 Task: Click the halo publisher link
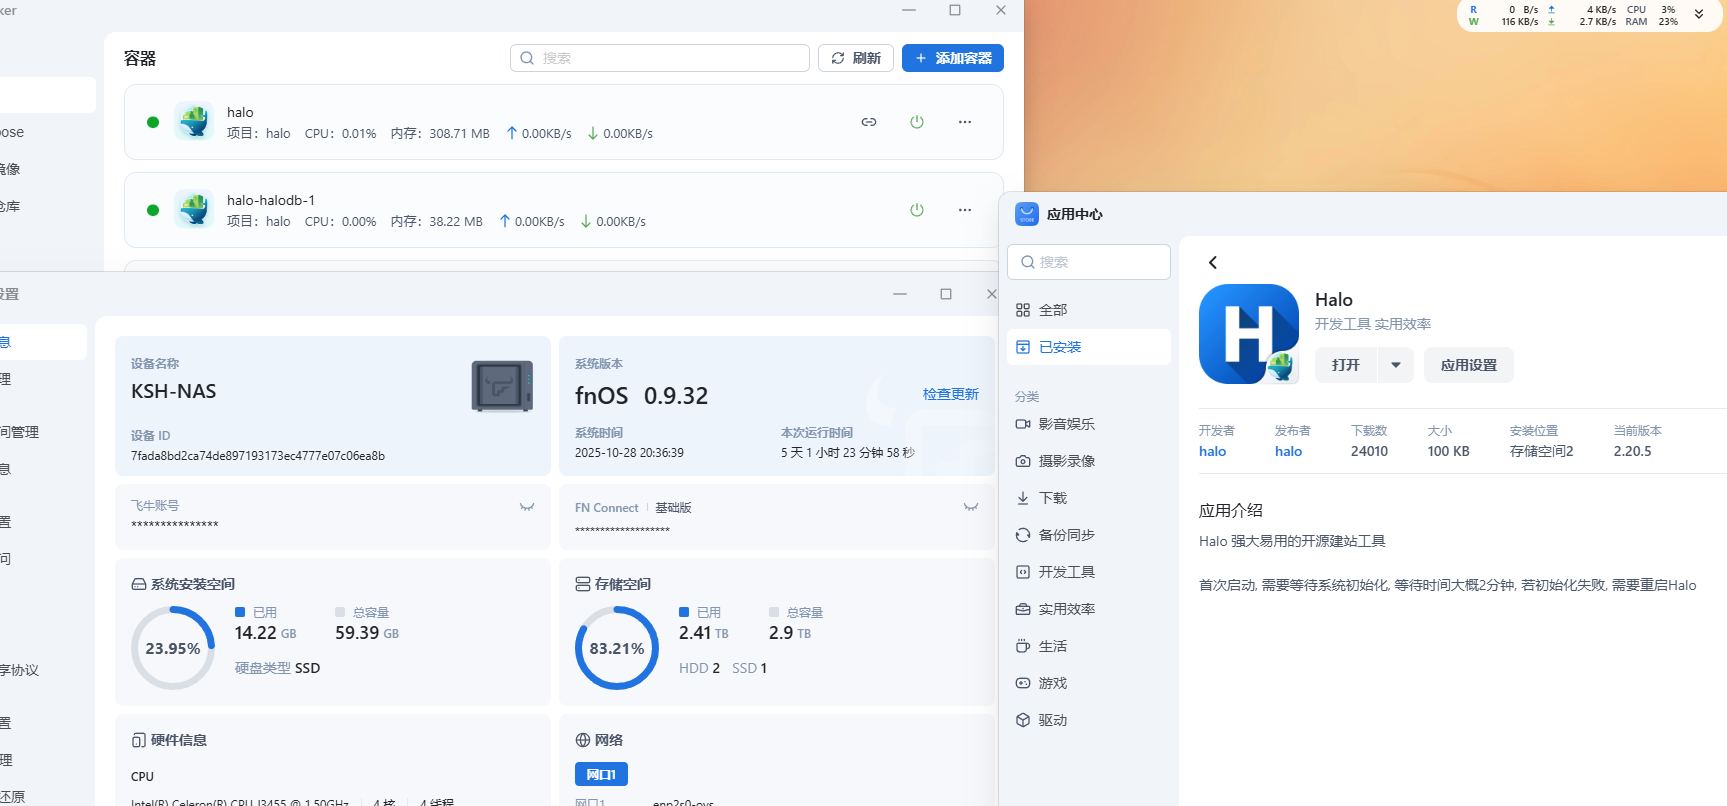coord(1289,451)
